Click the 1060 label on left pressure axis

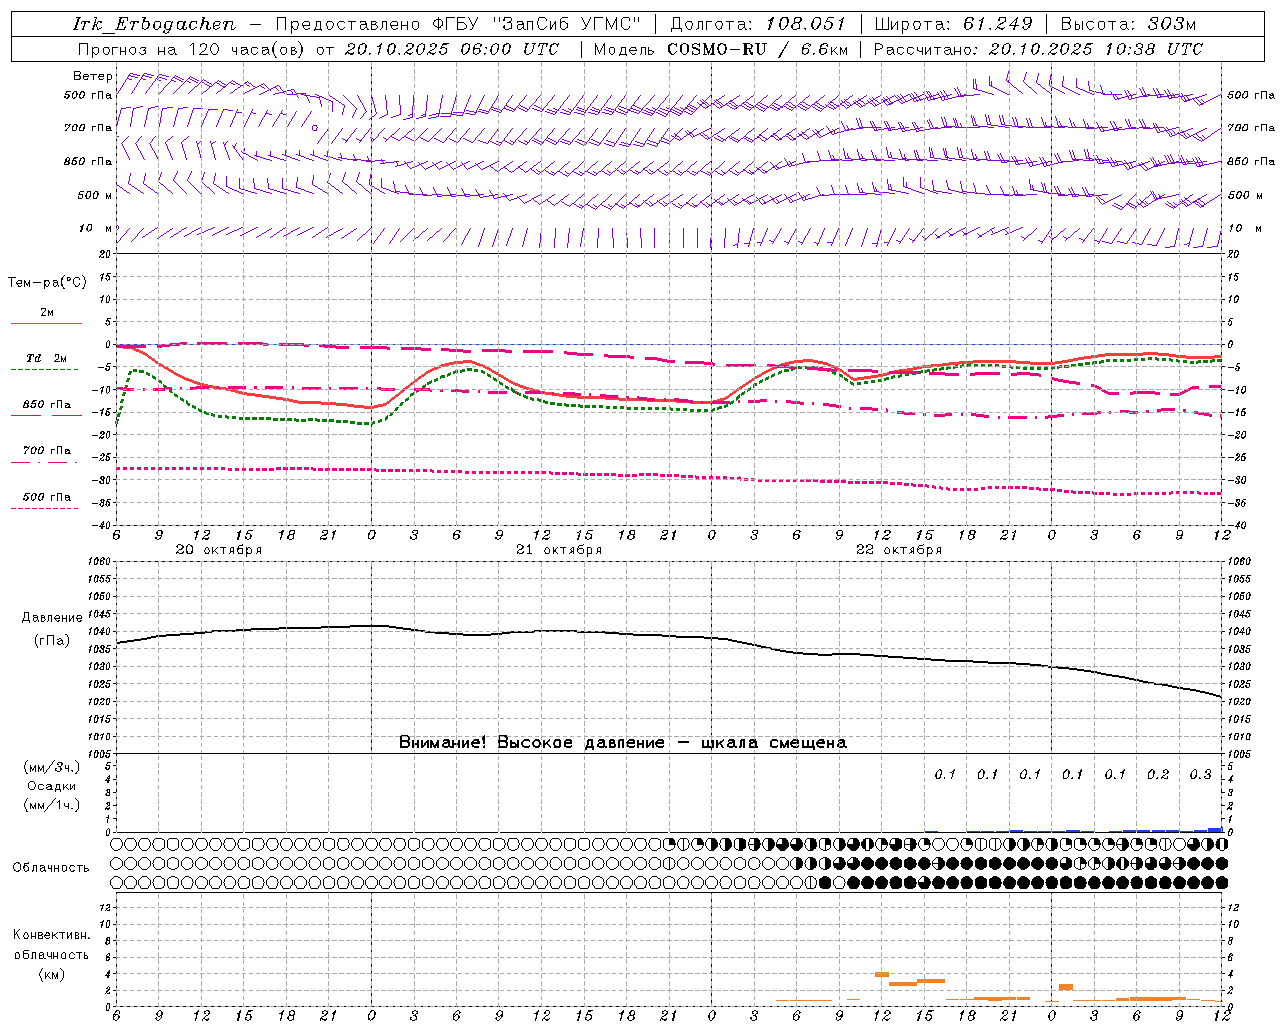tap(101, 562)
